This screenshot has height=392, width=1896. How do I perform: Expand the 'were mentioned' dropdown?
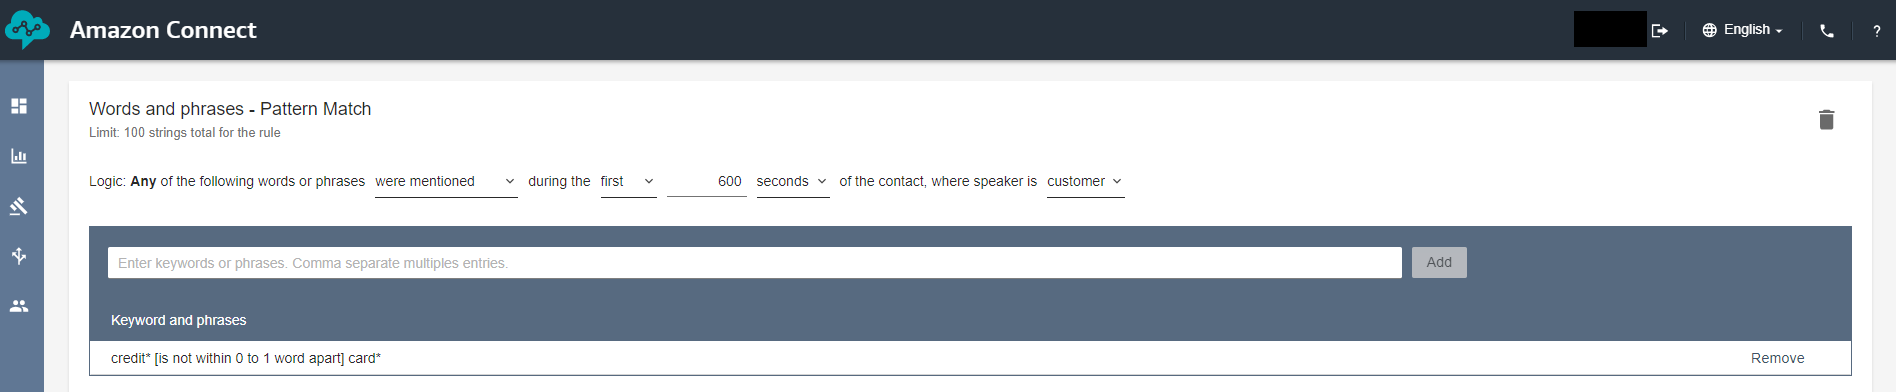[x=446, y=182]
